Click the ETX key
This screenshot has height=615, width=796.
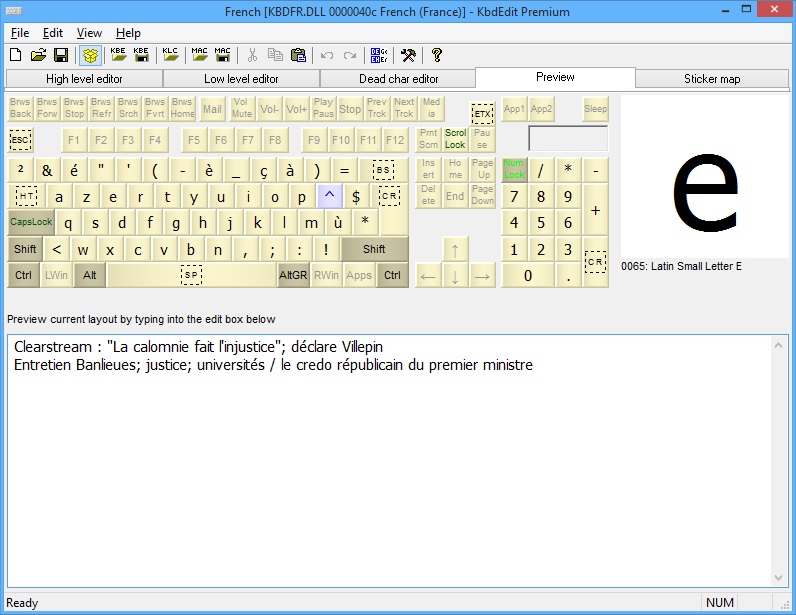tap(482, 114)
